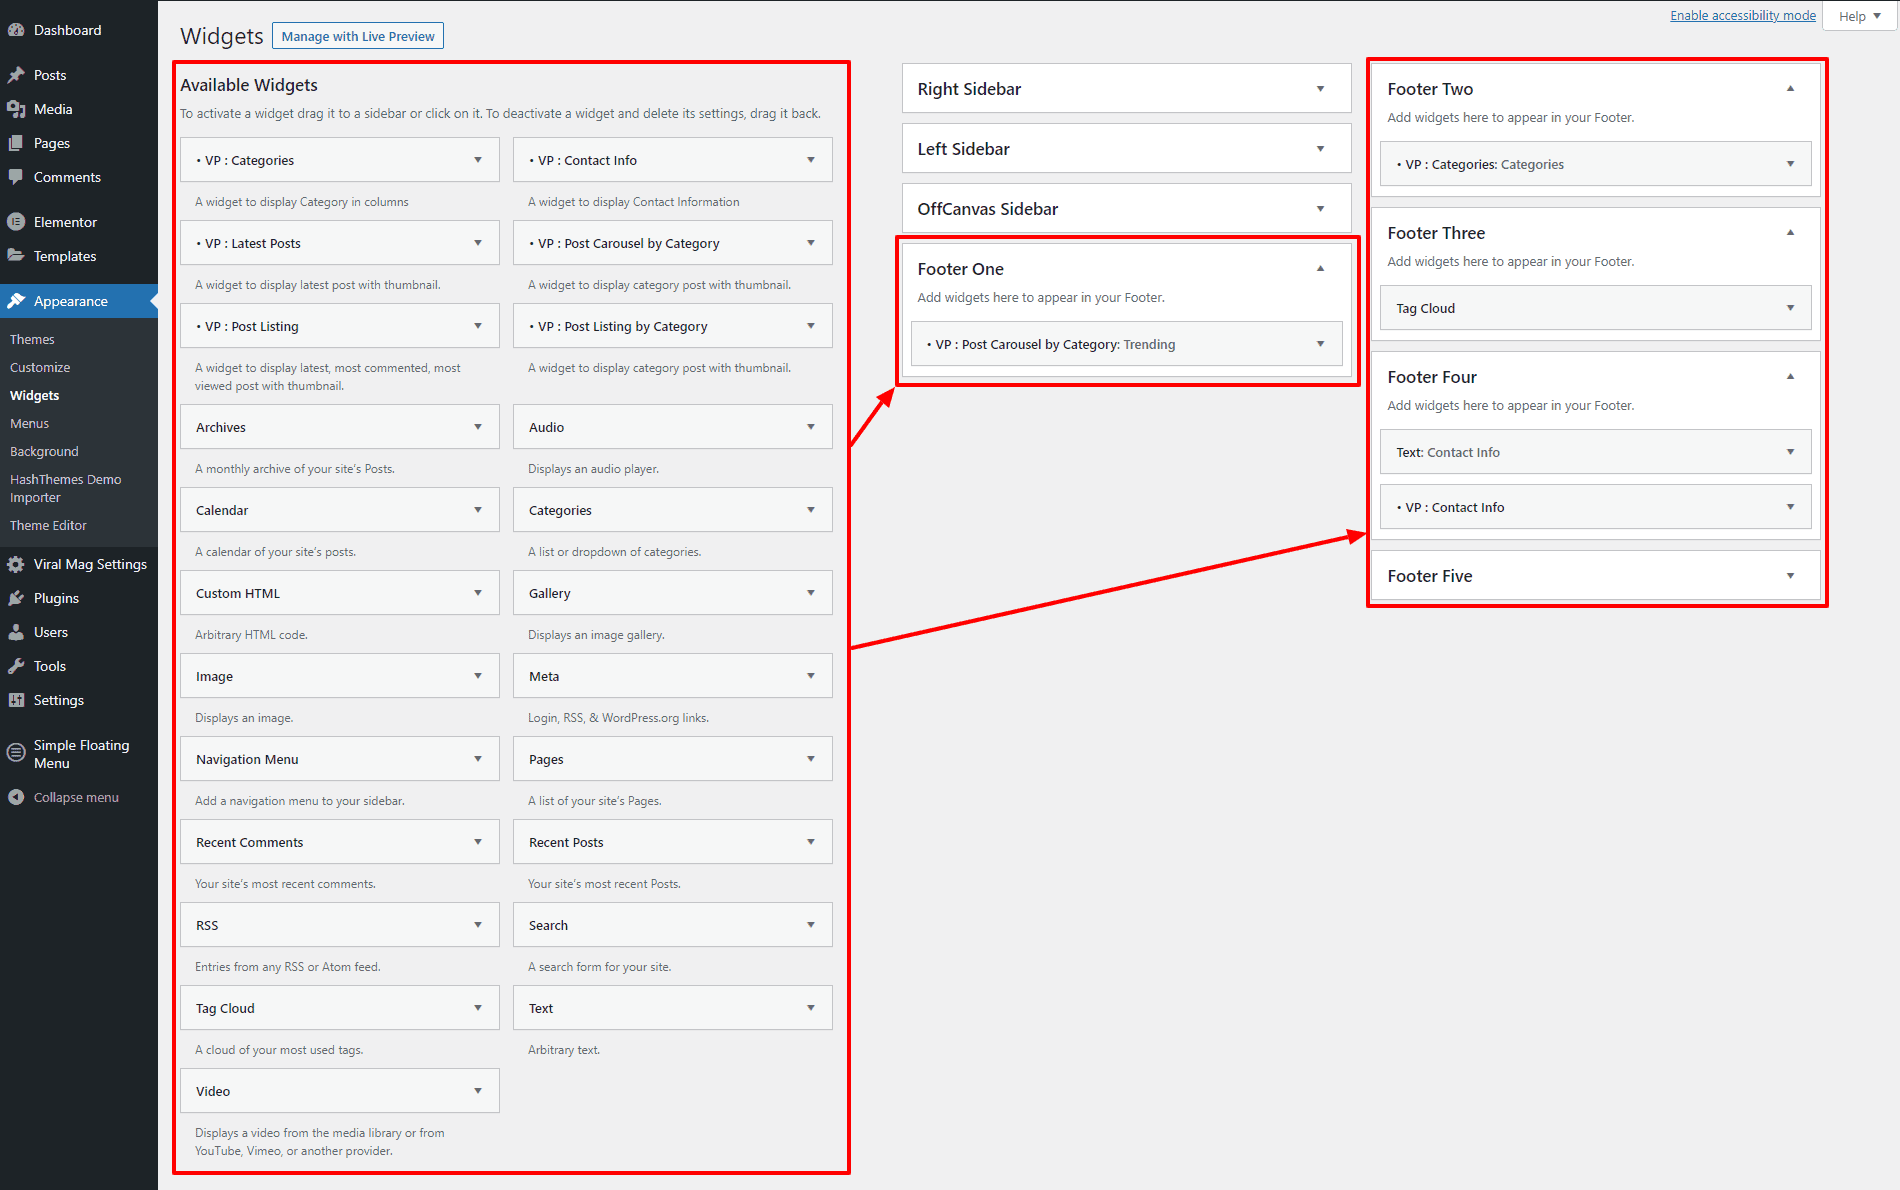The height and width of the screenshot is (1190, 1900).
Task: Open HashThemes Demo Importer submenu item
Action: pos(66,488)
